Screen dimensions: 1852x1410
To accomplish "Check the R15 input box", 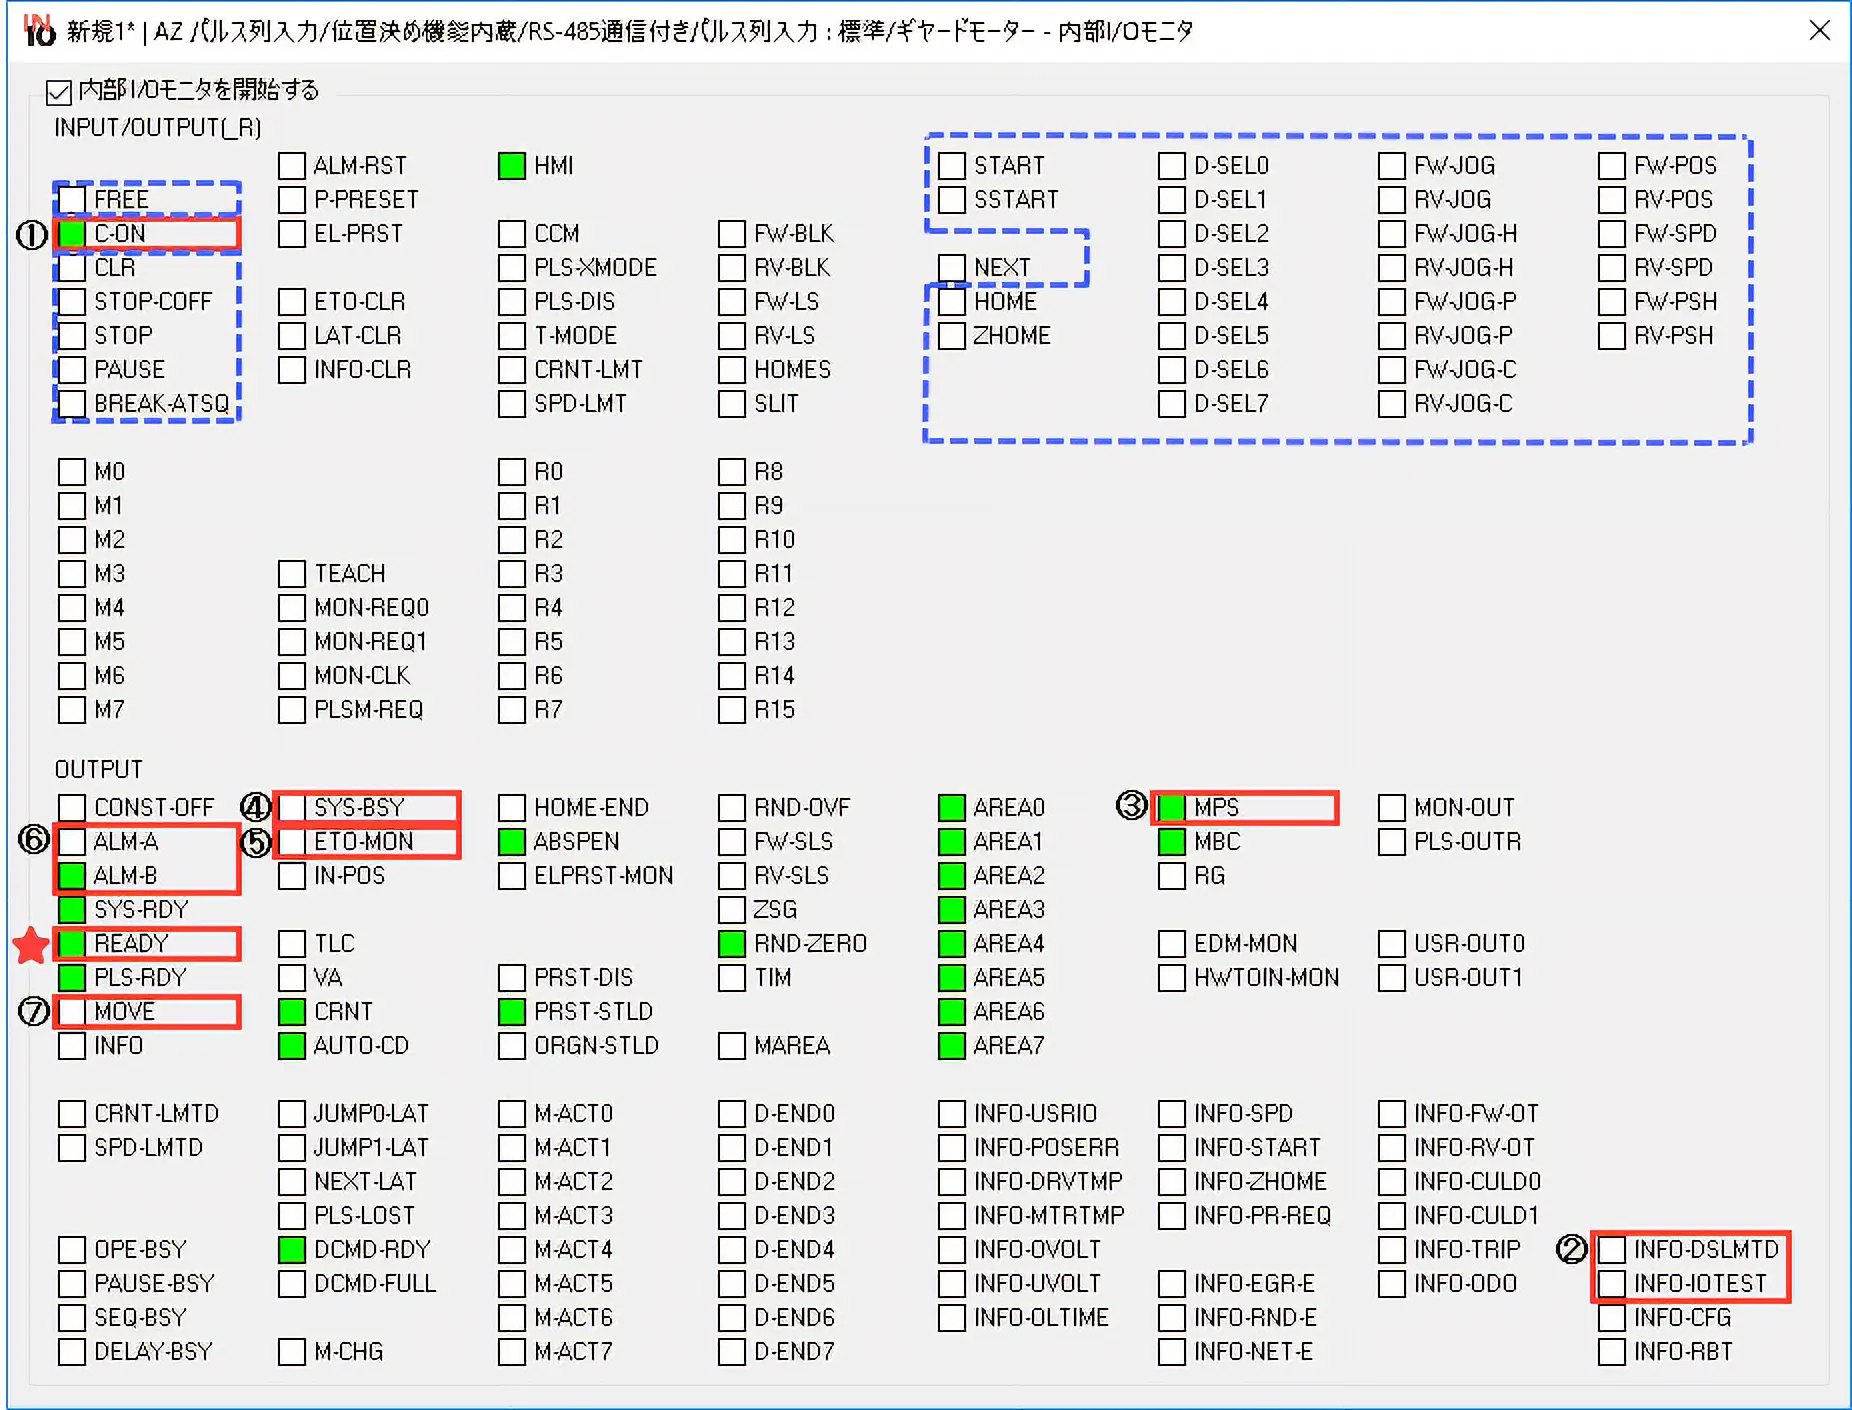I will tap(732, 709).
